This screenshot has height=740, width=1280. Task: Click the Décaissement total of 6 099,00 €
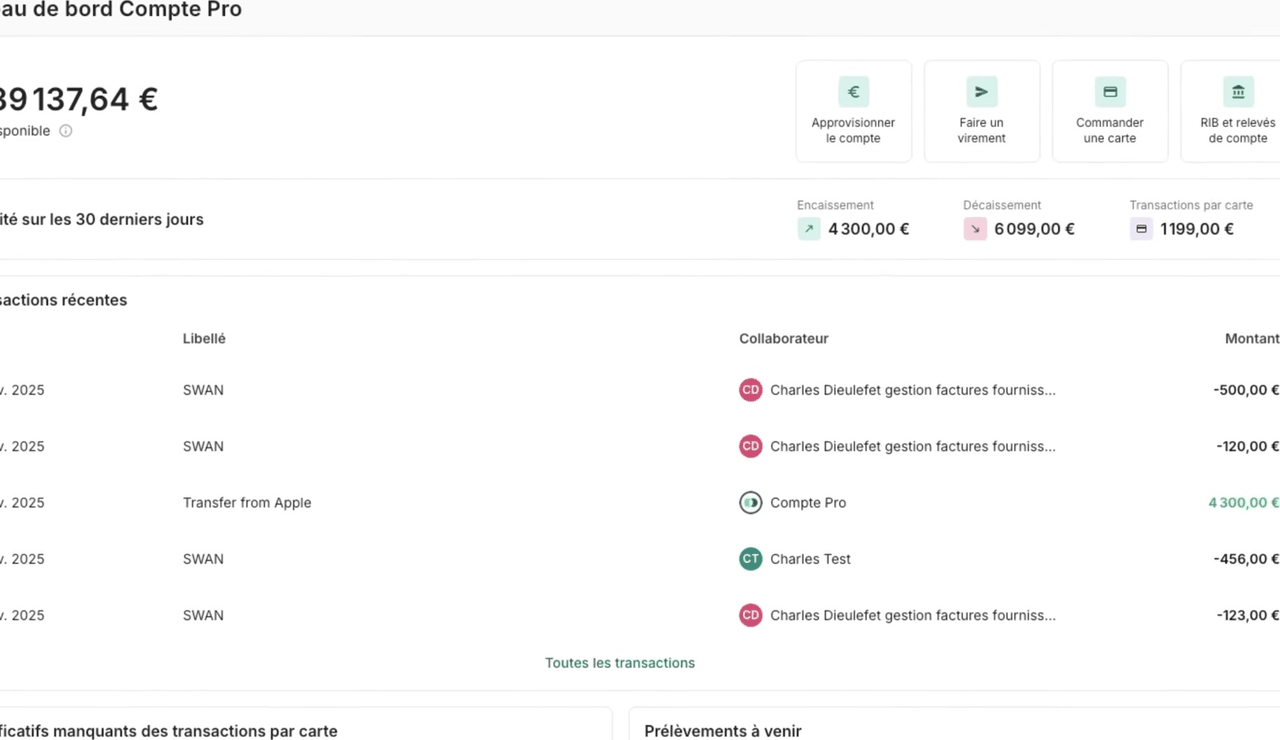coord(1034,229)
